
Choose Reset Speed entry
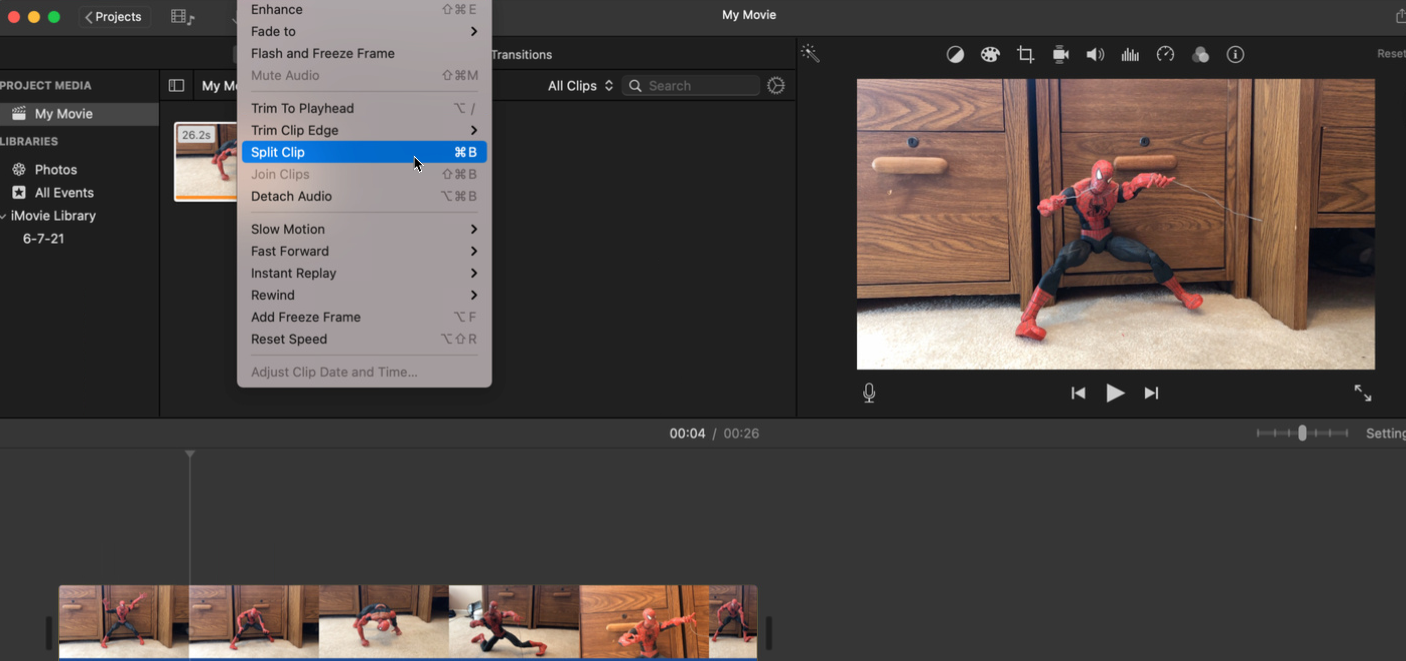(x=364, y=339)
